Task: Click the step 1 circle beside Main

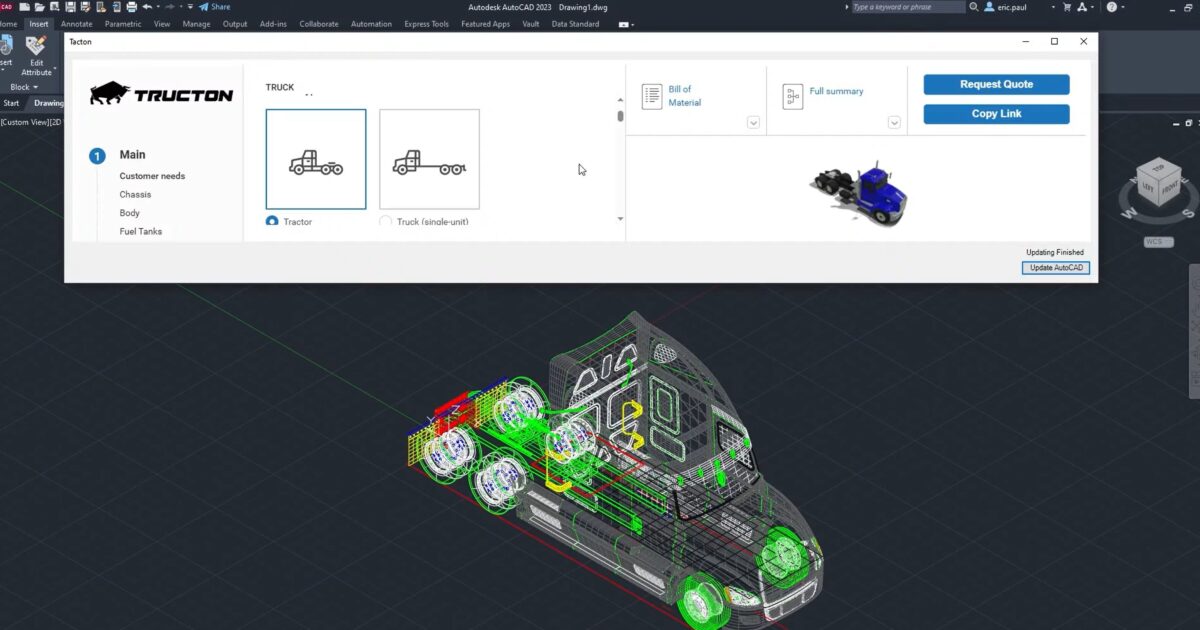Action: point(97,156)
